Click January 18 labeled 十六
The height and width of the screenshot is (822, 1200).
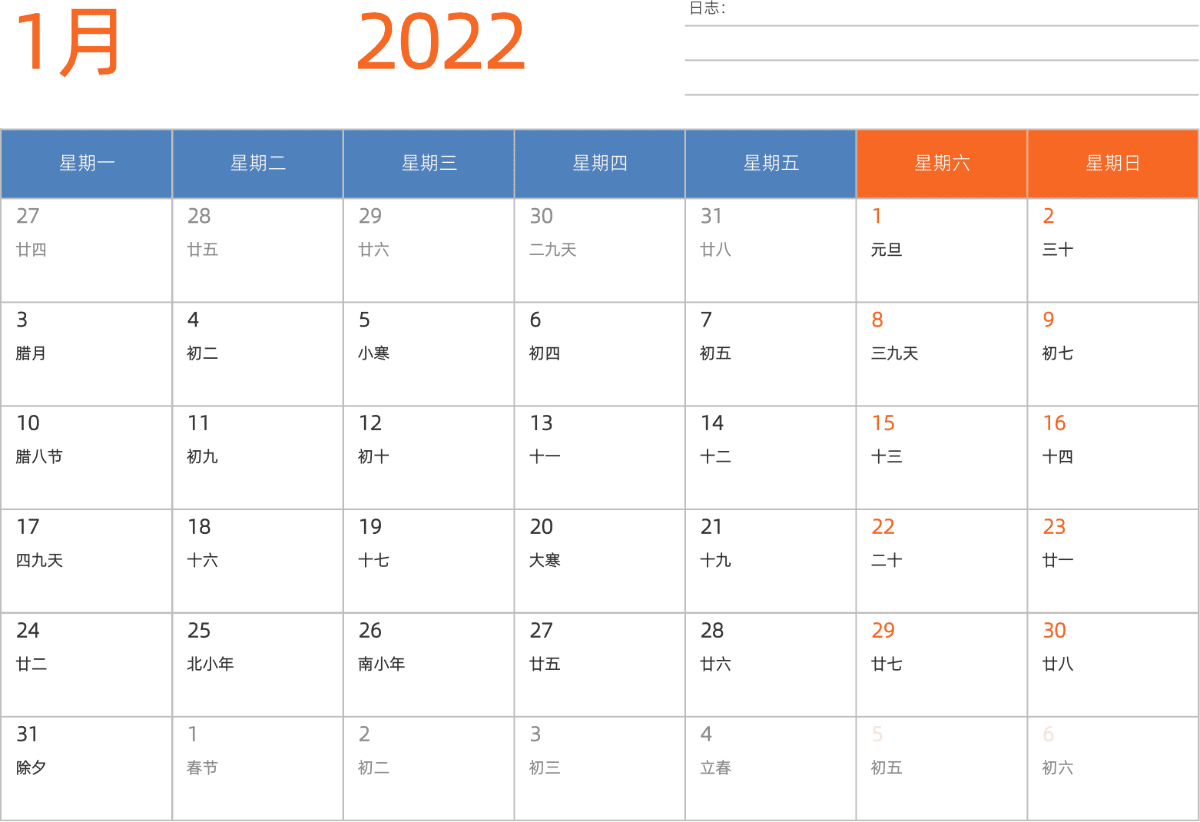click(258, 561)
